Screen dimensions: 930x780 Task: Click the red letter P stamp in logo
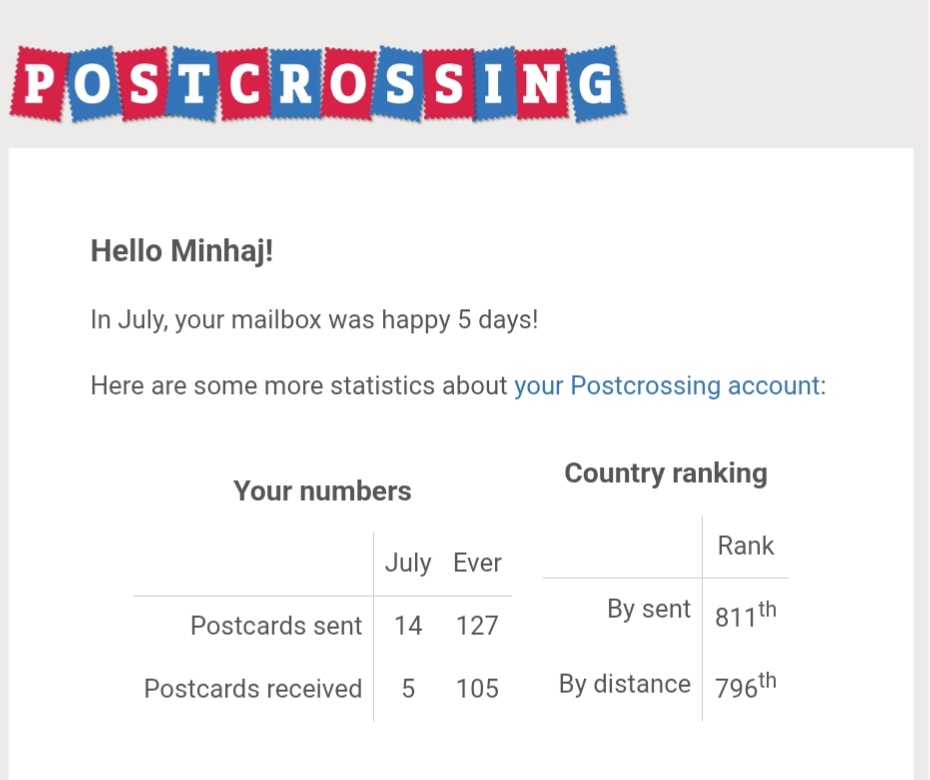pyautogui.click(x=39, y=84)
